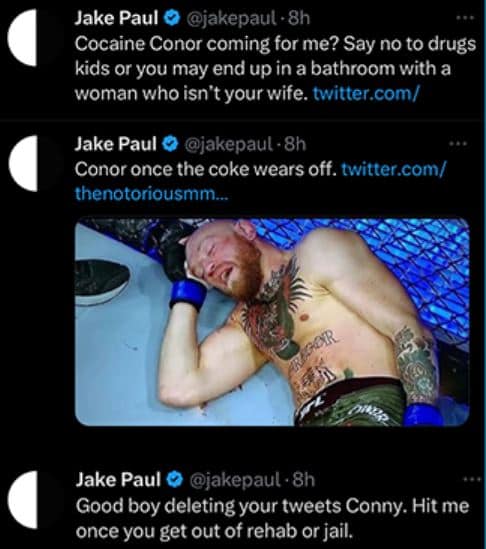
Task: Open profile avatar beside third tweet
Action: (x=23, y=500)
